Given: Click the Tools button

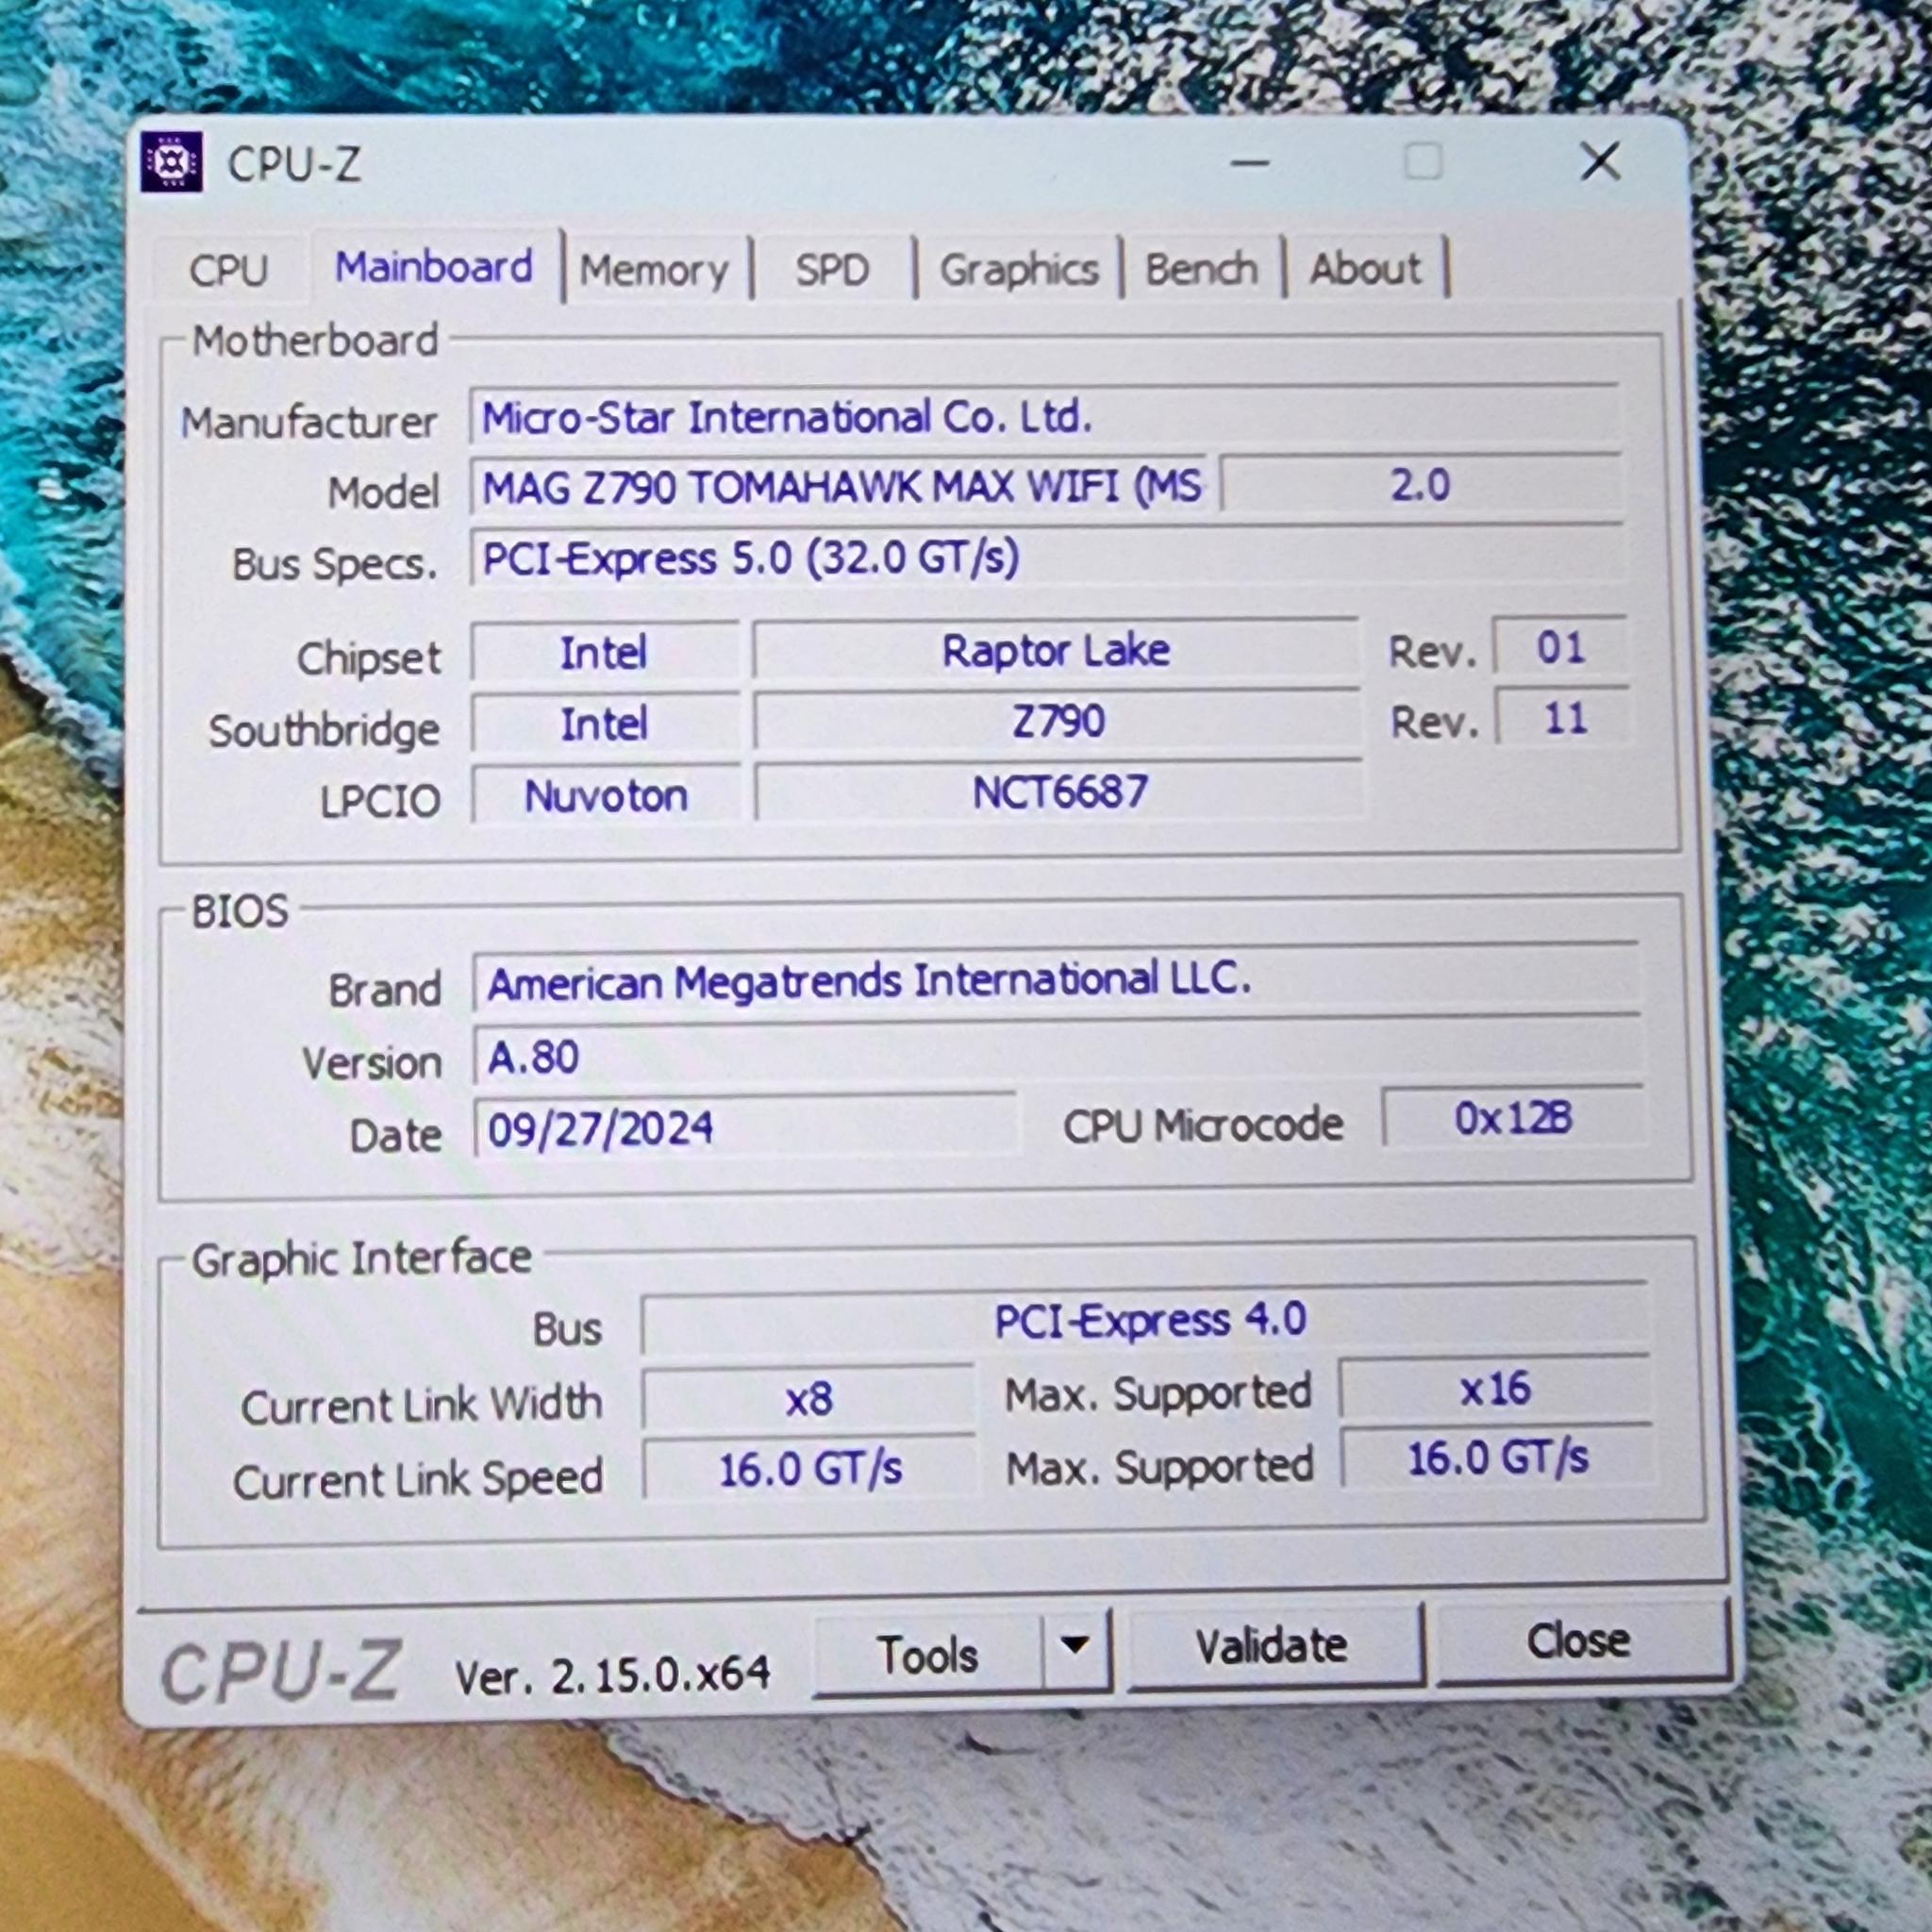Looking at the screenshot, I should [x=927, y=1655].
